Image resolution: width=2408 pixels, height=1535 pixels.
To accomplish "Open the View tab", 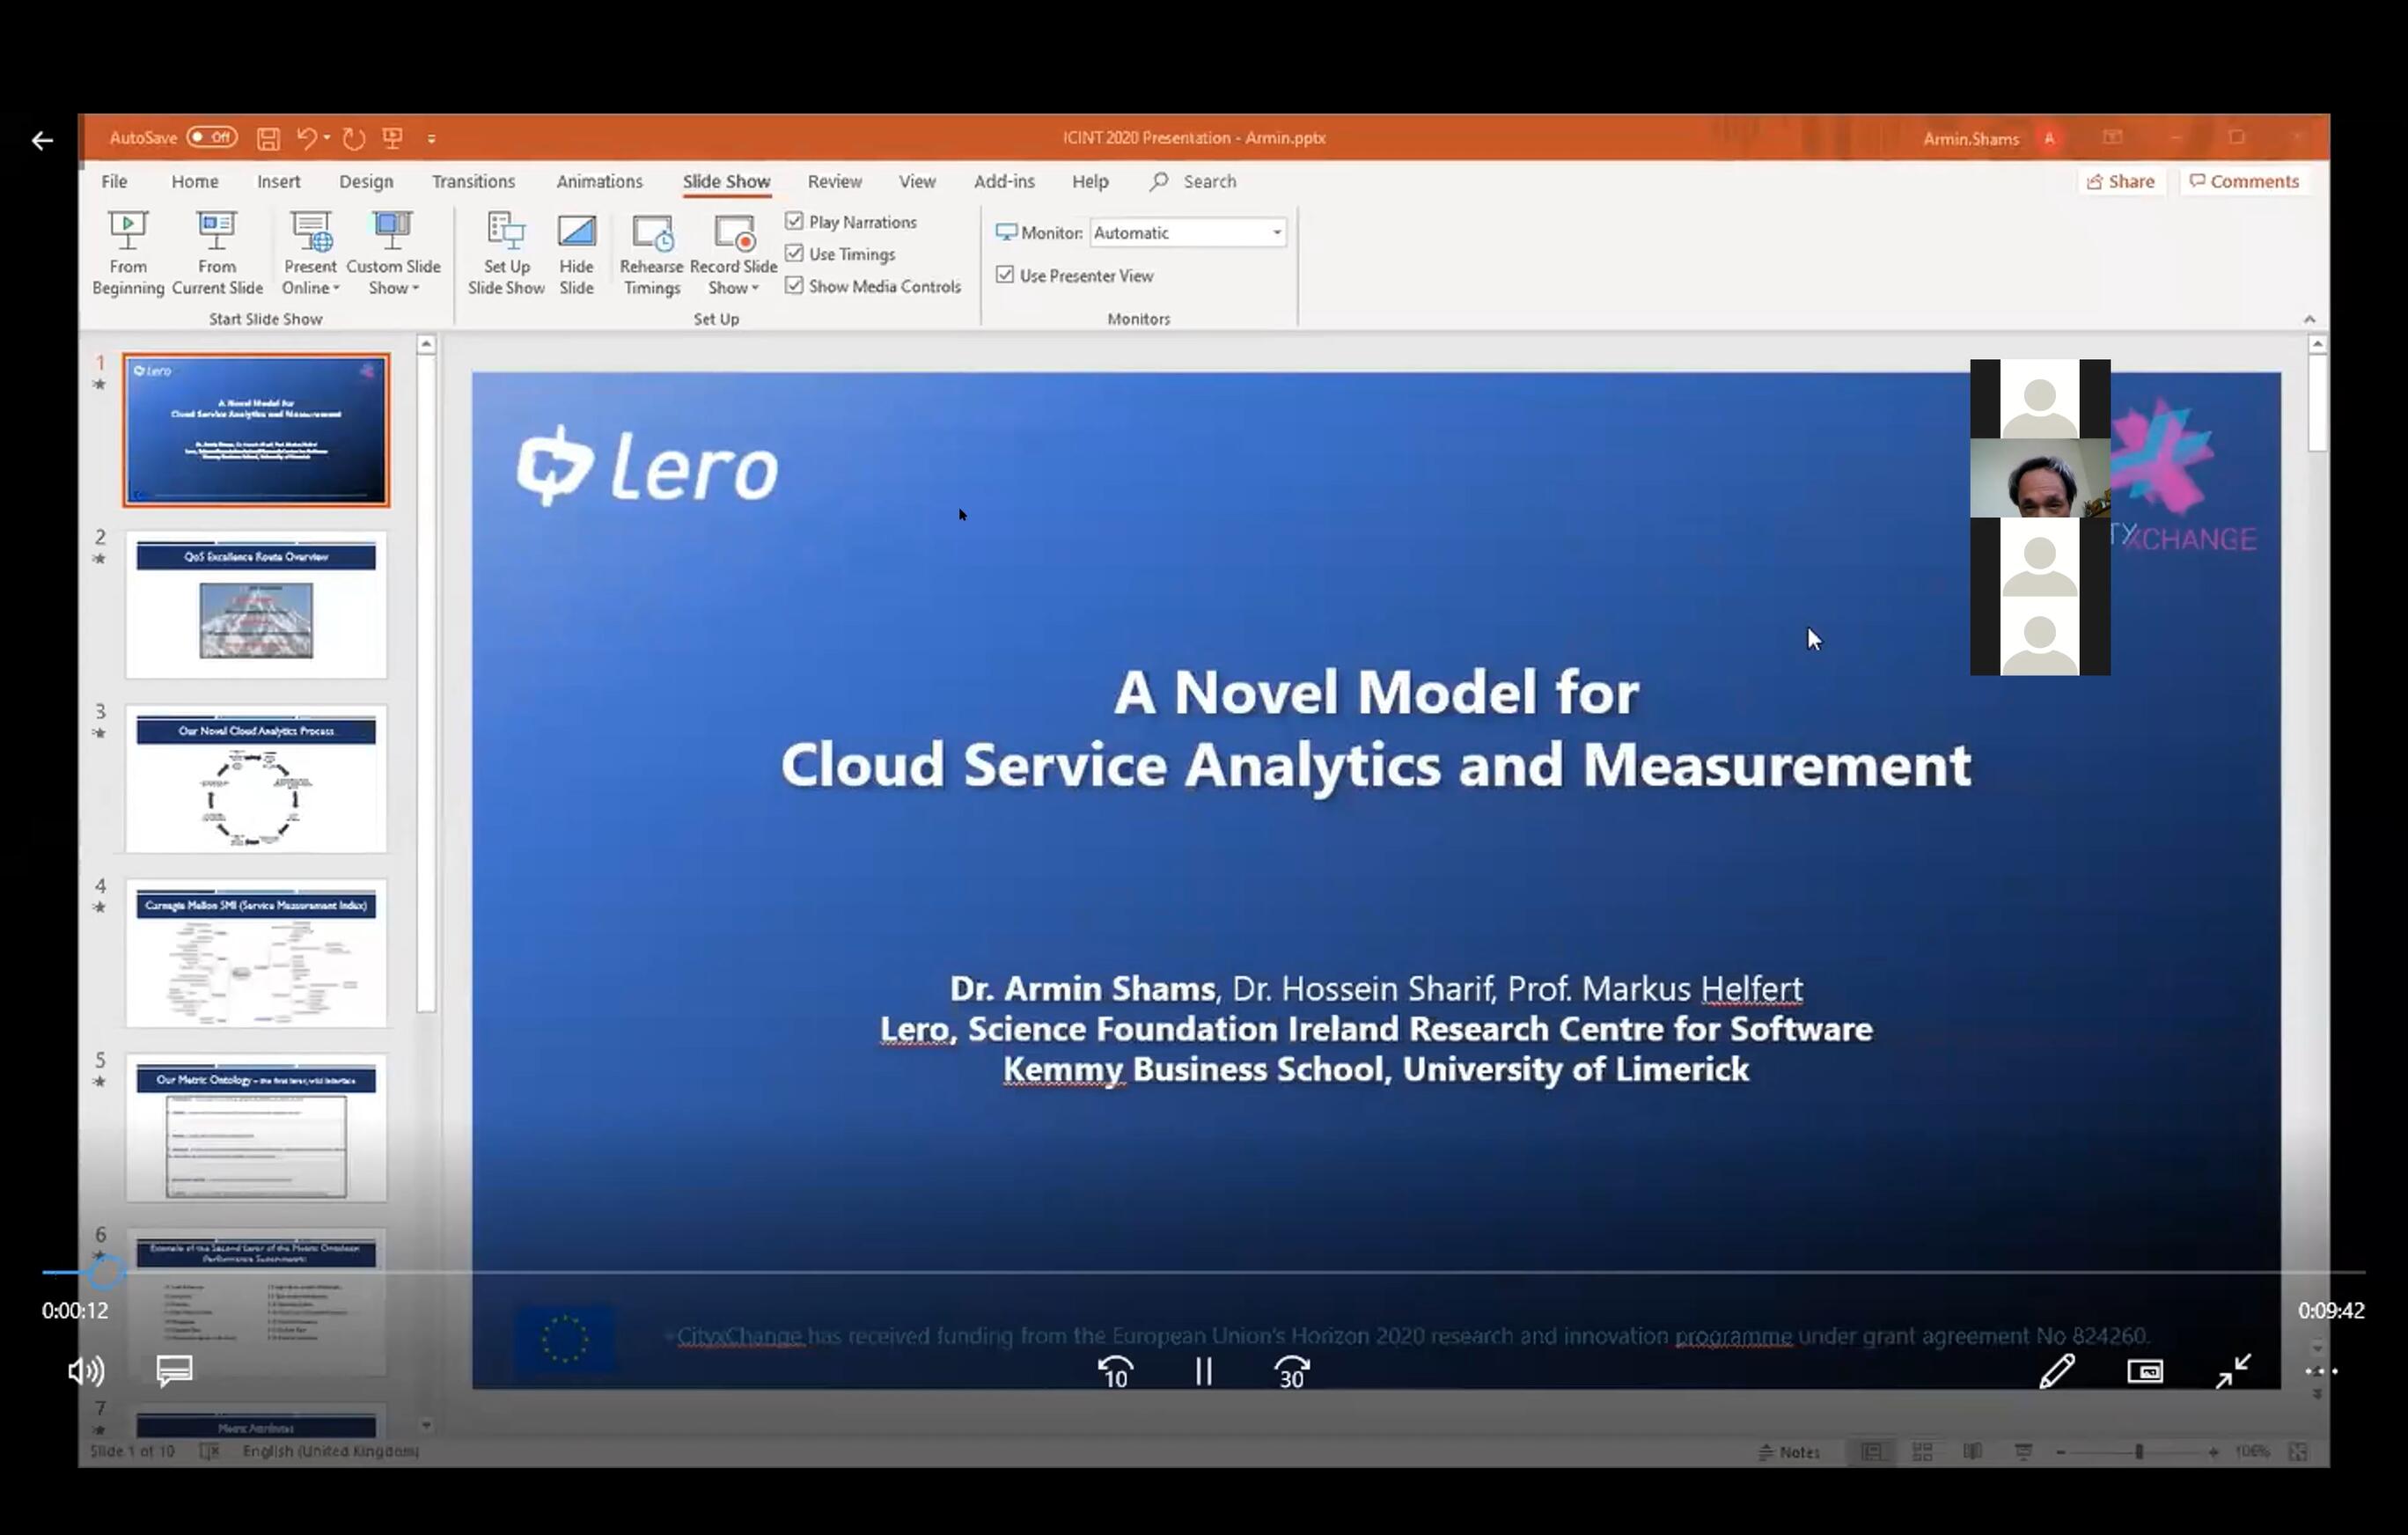I will 917,182.
